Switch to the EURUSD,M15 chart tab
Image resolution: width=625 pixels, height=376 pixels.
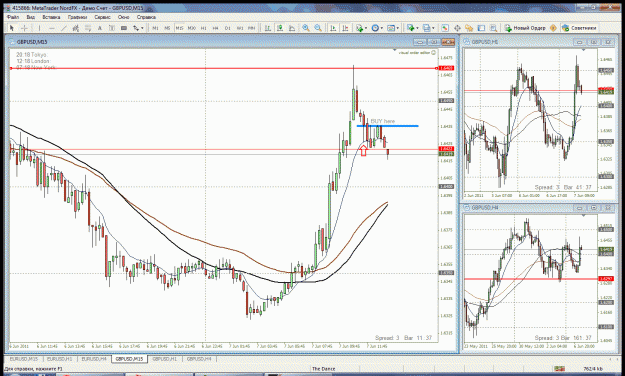(x=24, y=359)
